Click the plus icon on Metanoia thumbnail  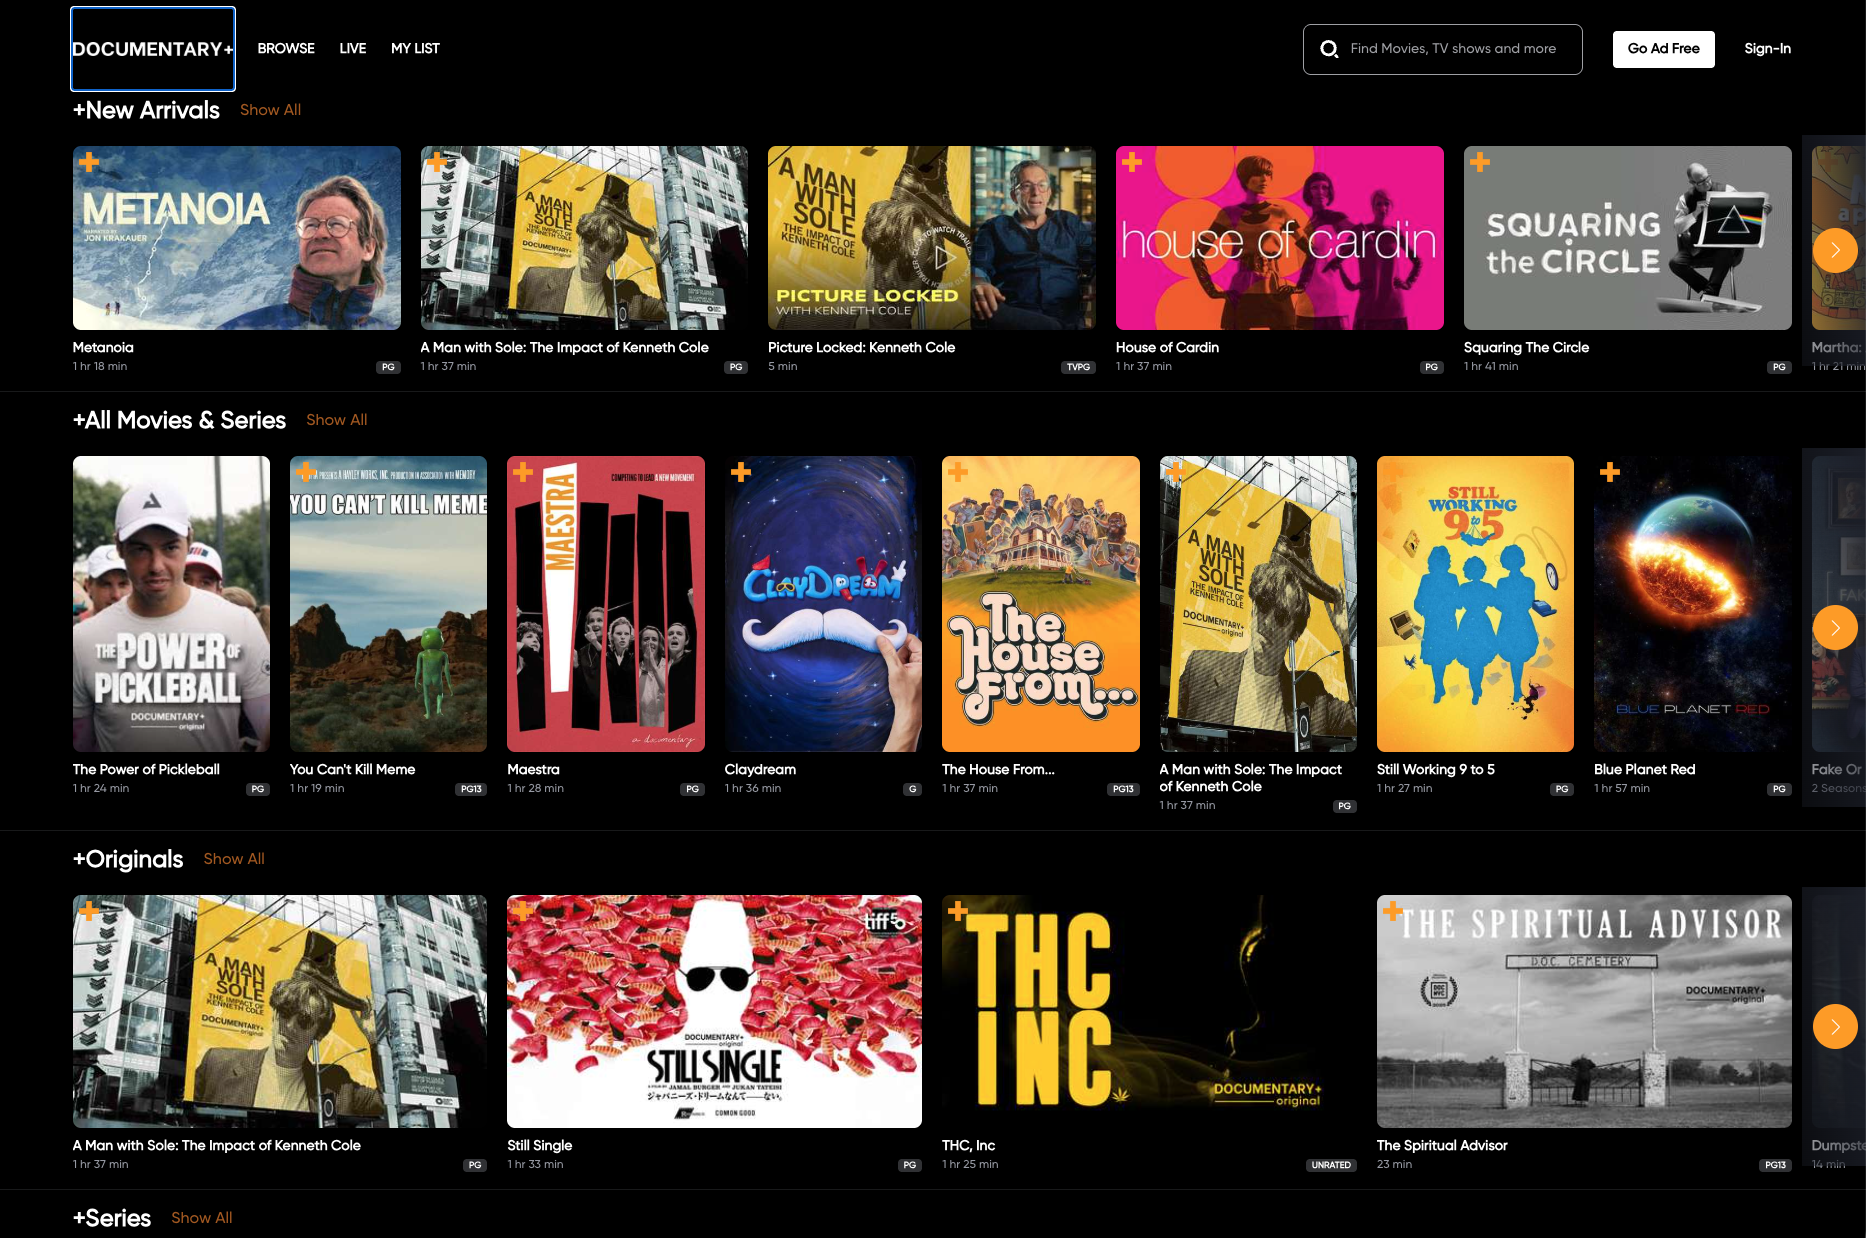[x=89, y=162]
